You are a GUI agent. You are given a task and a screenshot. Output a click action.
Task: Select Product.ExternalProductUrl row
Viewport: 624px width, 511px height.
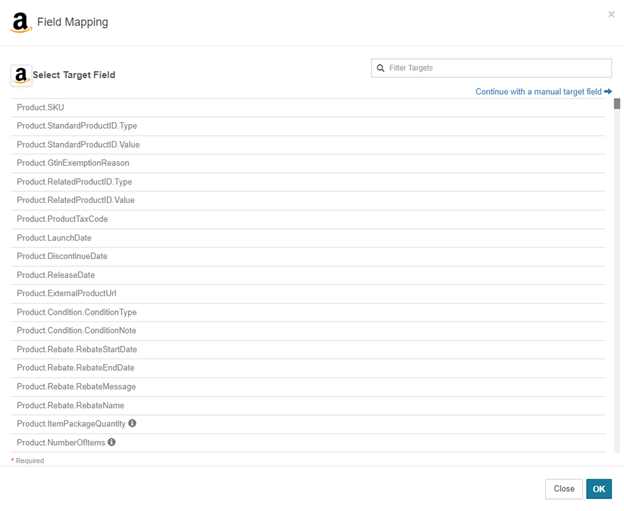pyautogui.click(x=308, y=294)
